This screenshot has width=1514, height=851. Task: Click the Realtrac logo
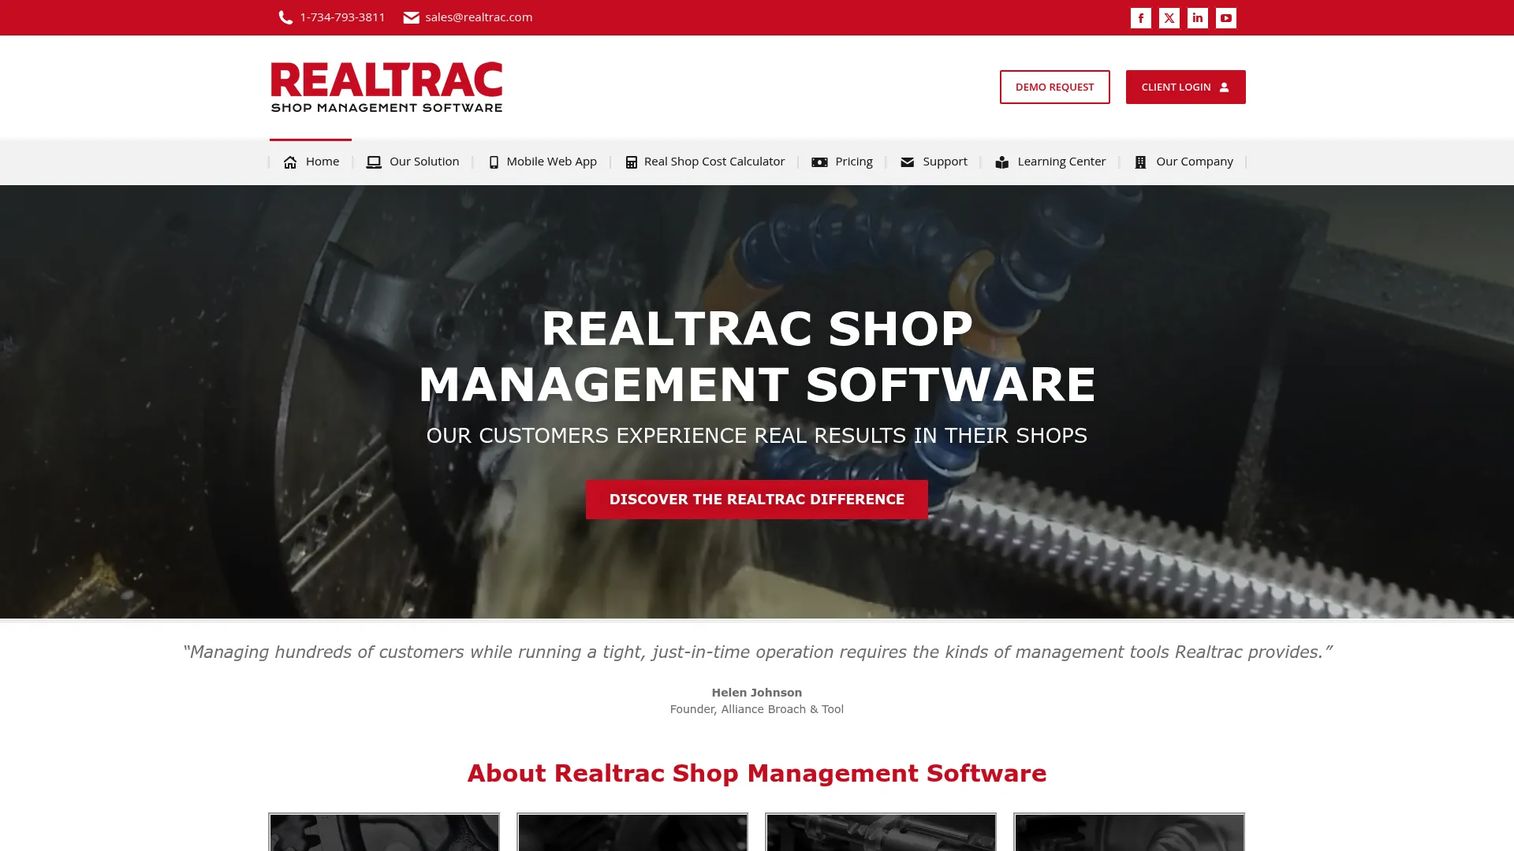(x=386, y=87)
